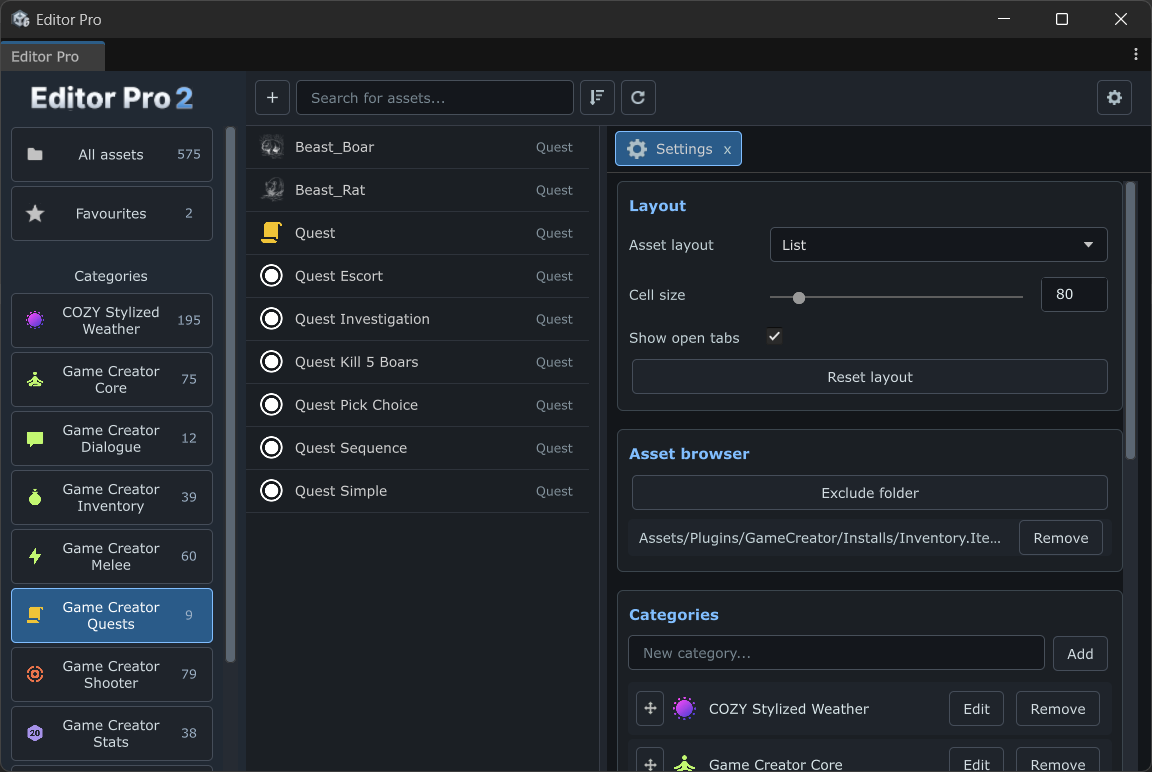Open settings with the top-right gear icon
This screenshot has height=772, width=1152.
point(1114,98)
